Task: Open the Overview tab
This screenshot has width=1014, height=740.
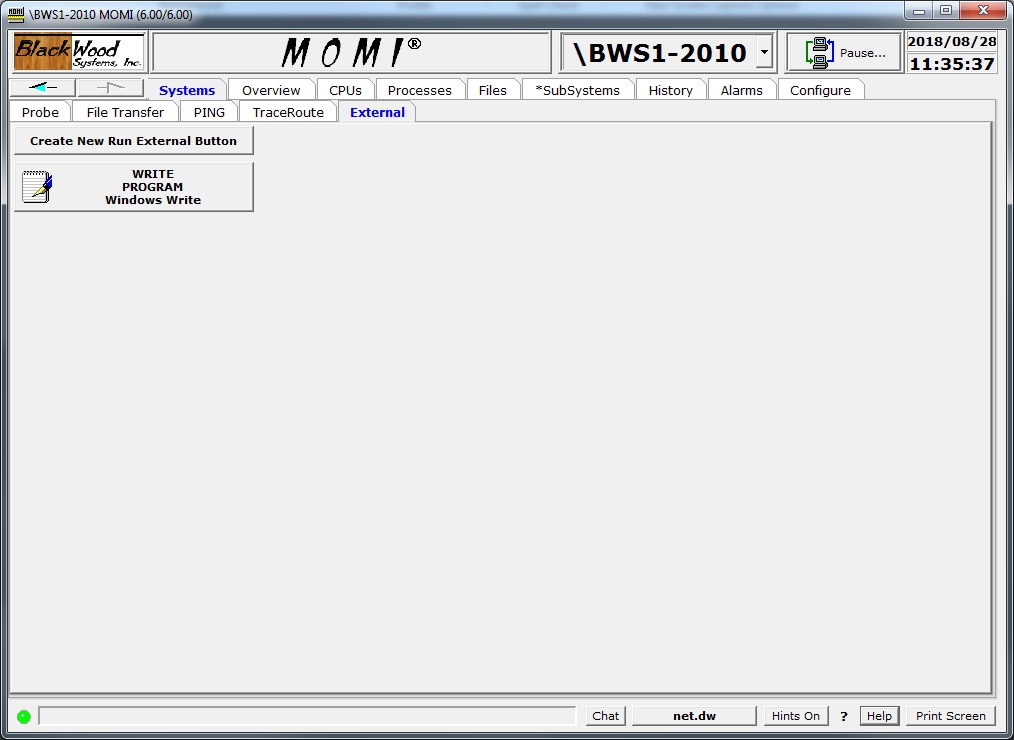Action: click(271, 91)
